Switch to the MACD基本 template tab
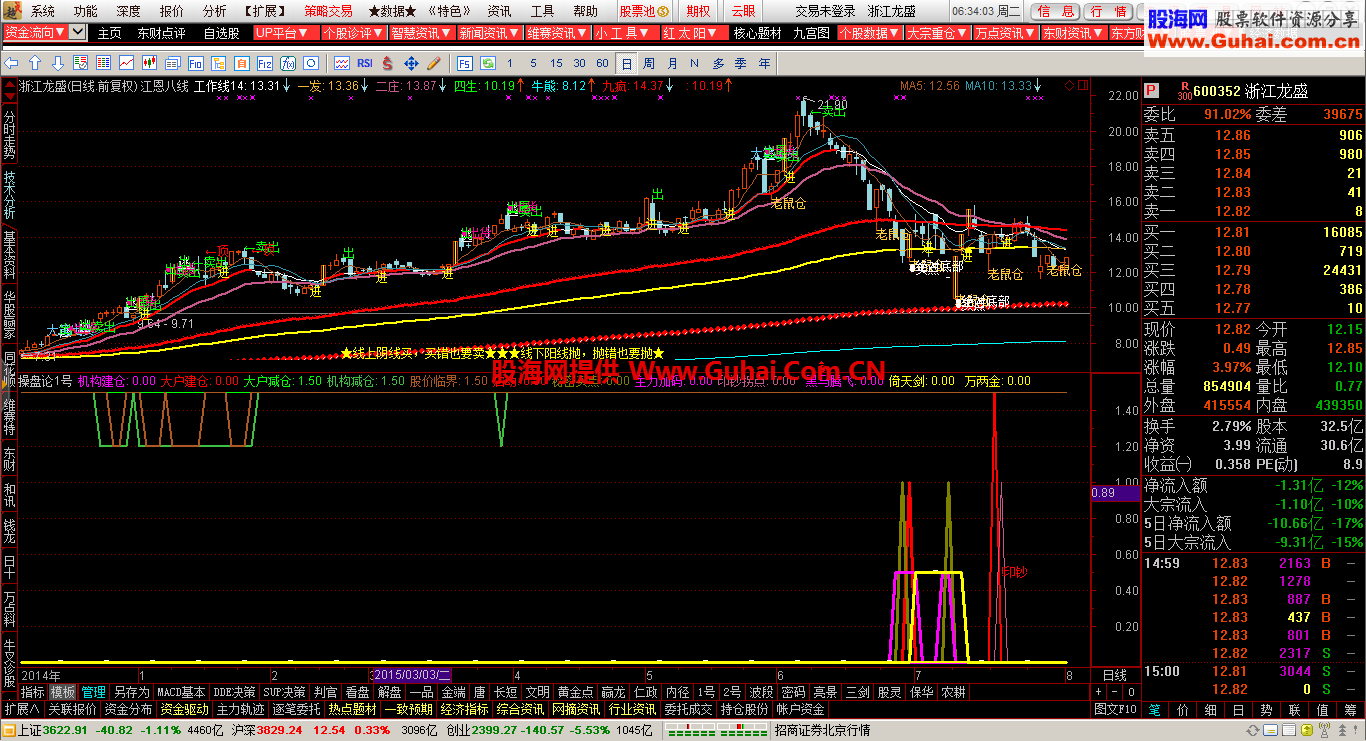This screenshot has width=1366, height=741. pyautogui.click(x=182, y=692)
